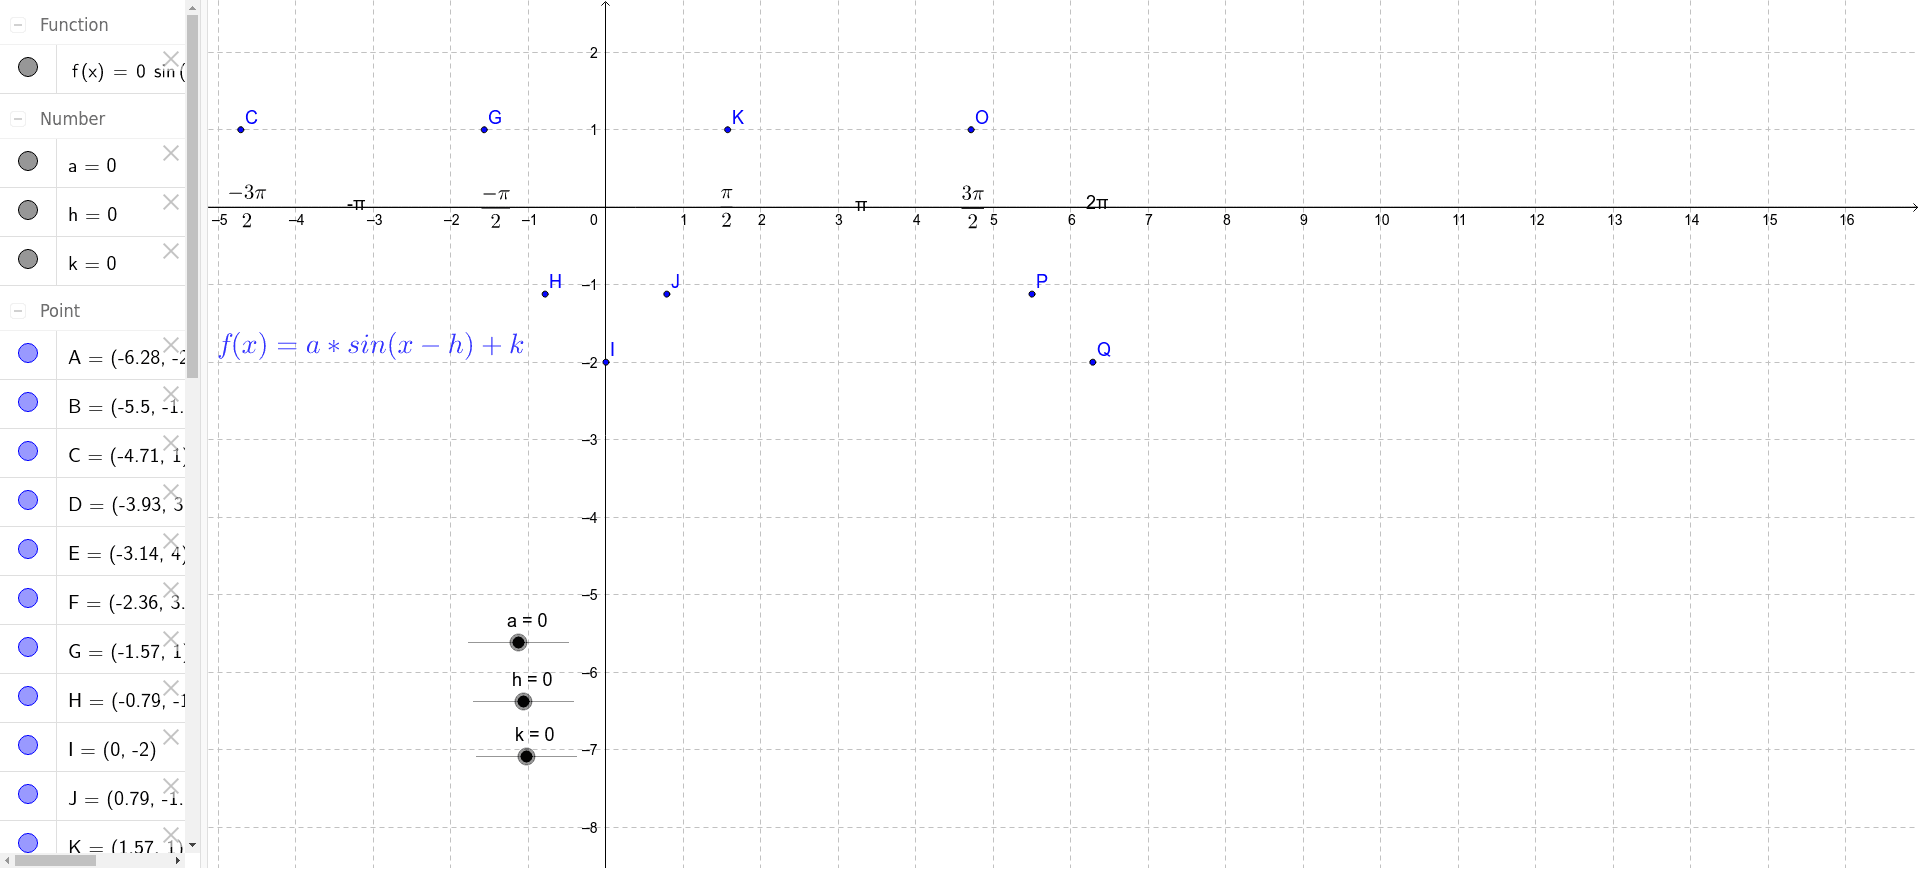Hide point F using its visibility circle

28,598
